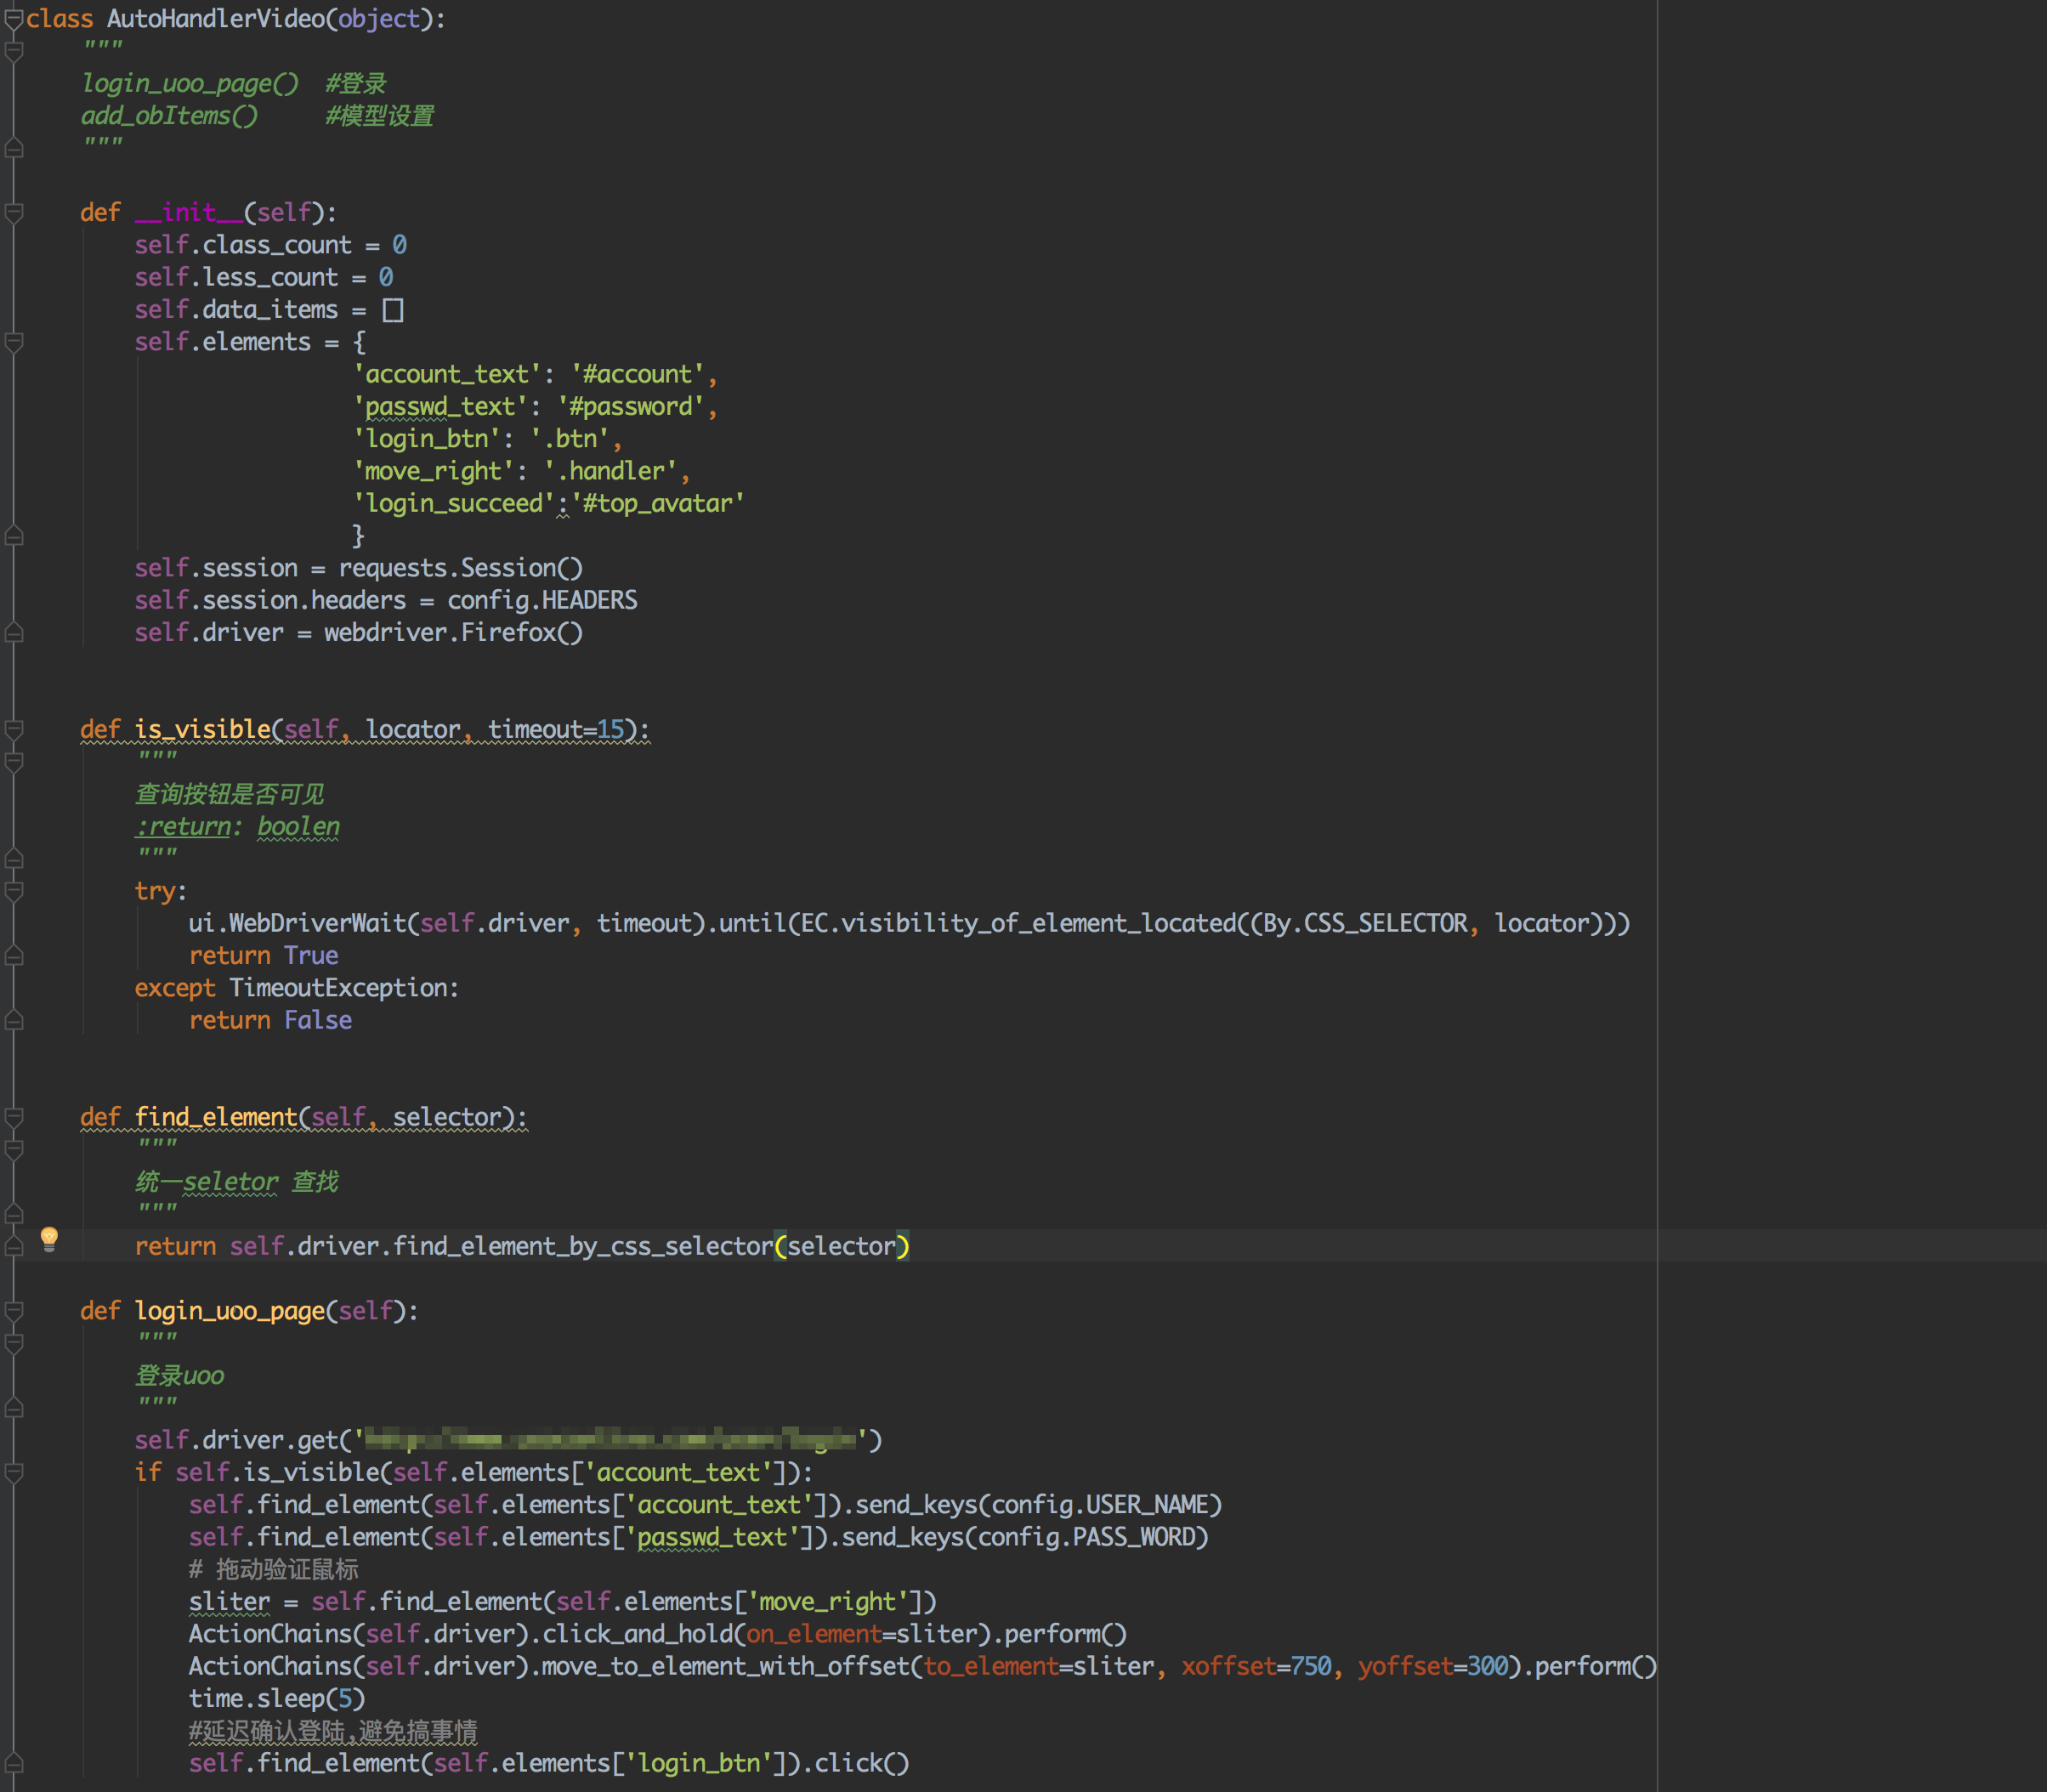Click the fold end marker at return False
This screenshot has width=2047, height=1792.
click(x=14, y=1020)
